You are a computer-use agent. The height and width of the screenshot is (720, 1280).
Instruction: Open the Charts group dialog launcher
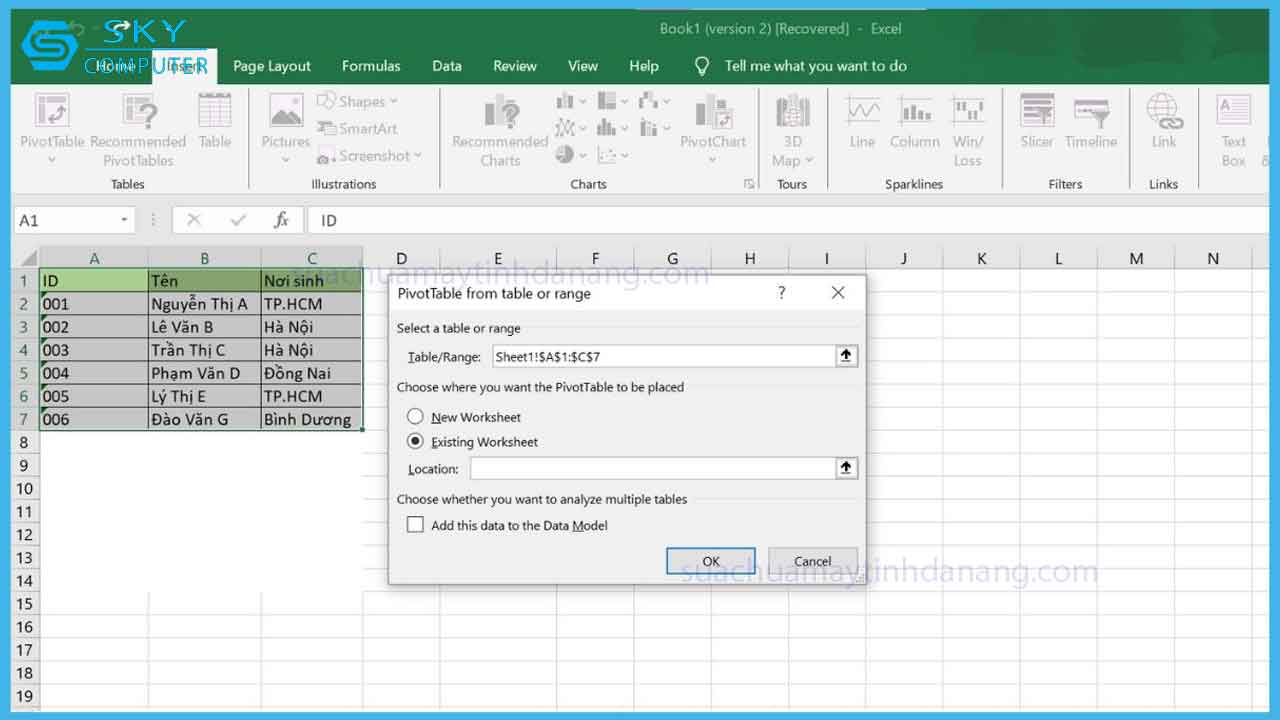(x=748, y=185)
